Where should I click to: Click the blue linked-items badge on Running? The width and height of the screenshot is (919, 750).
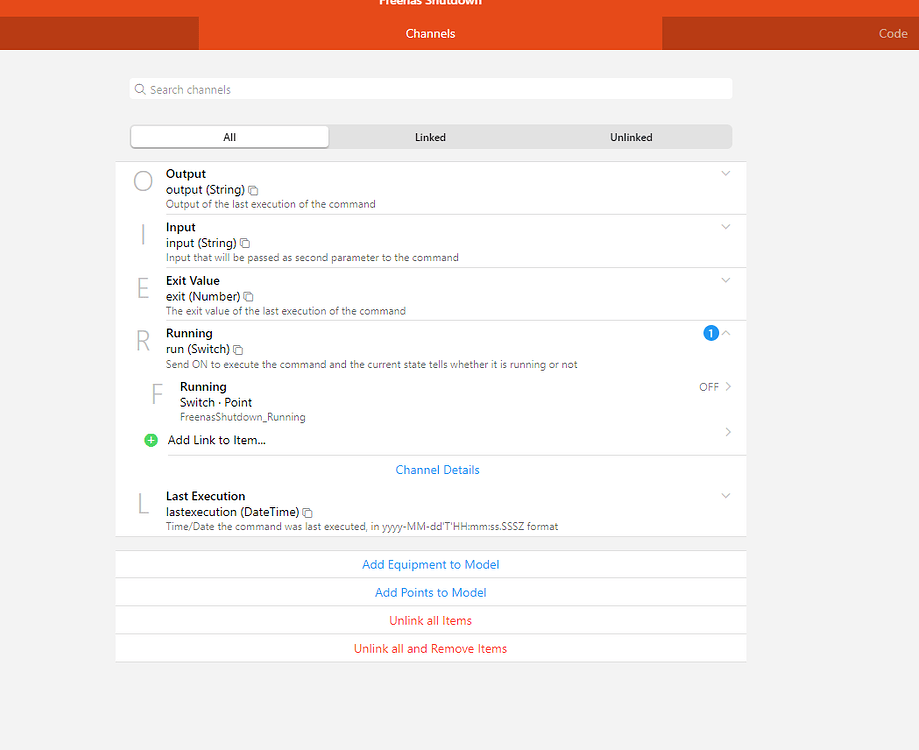click(711, 332)
